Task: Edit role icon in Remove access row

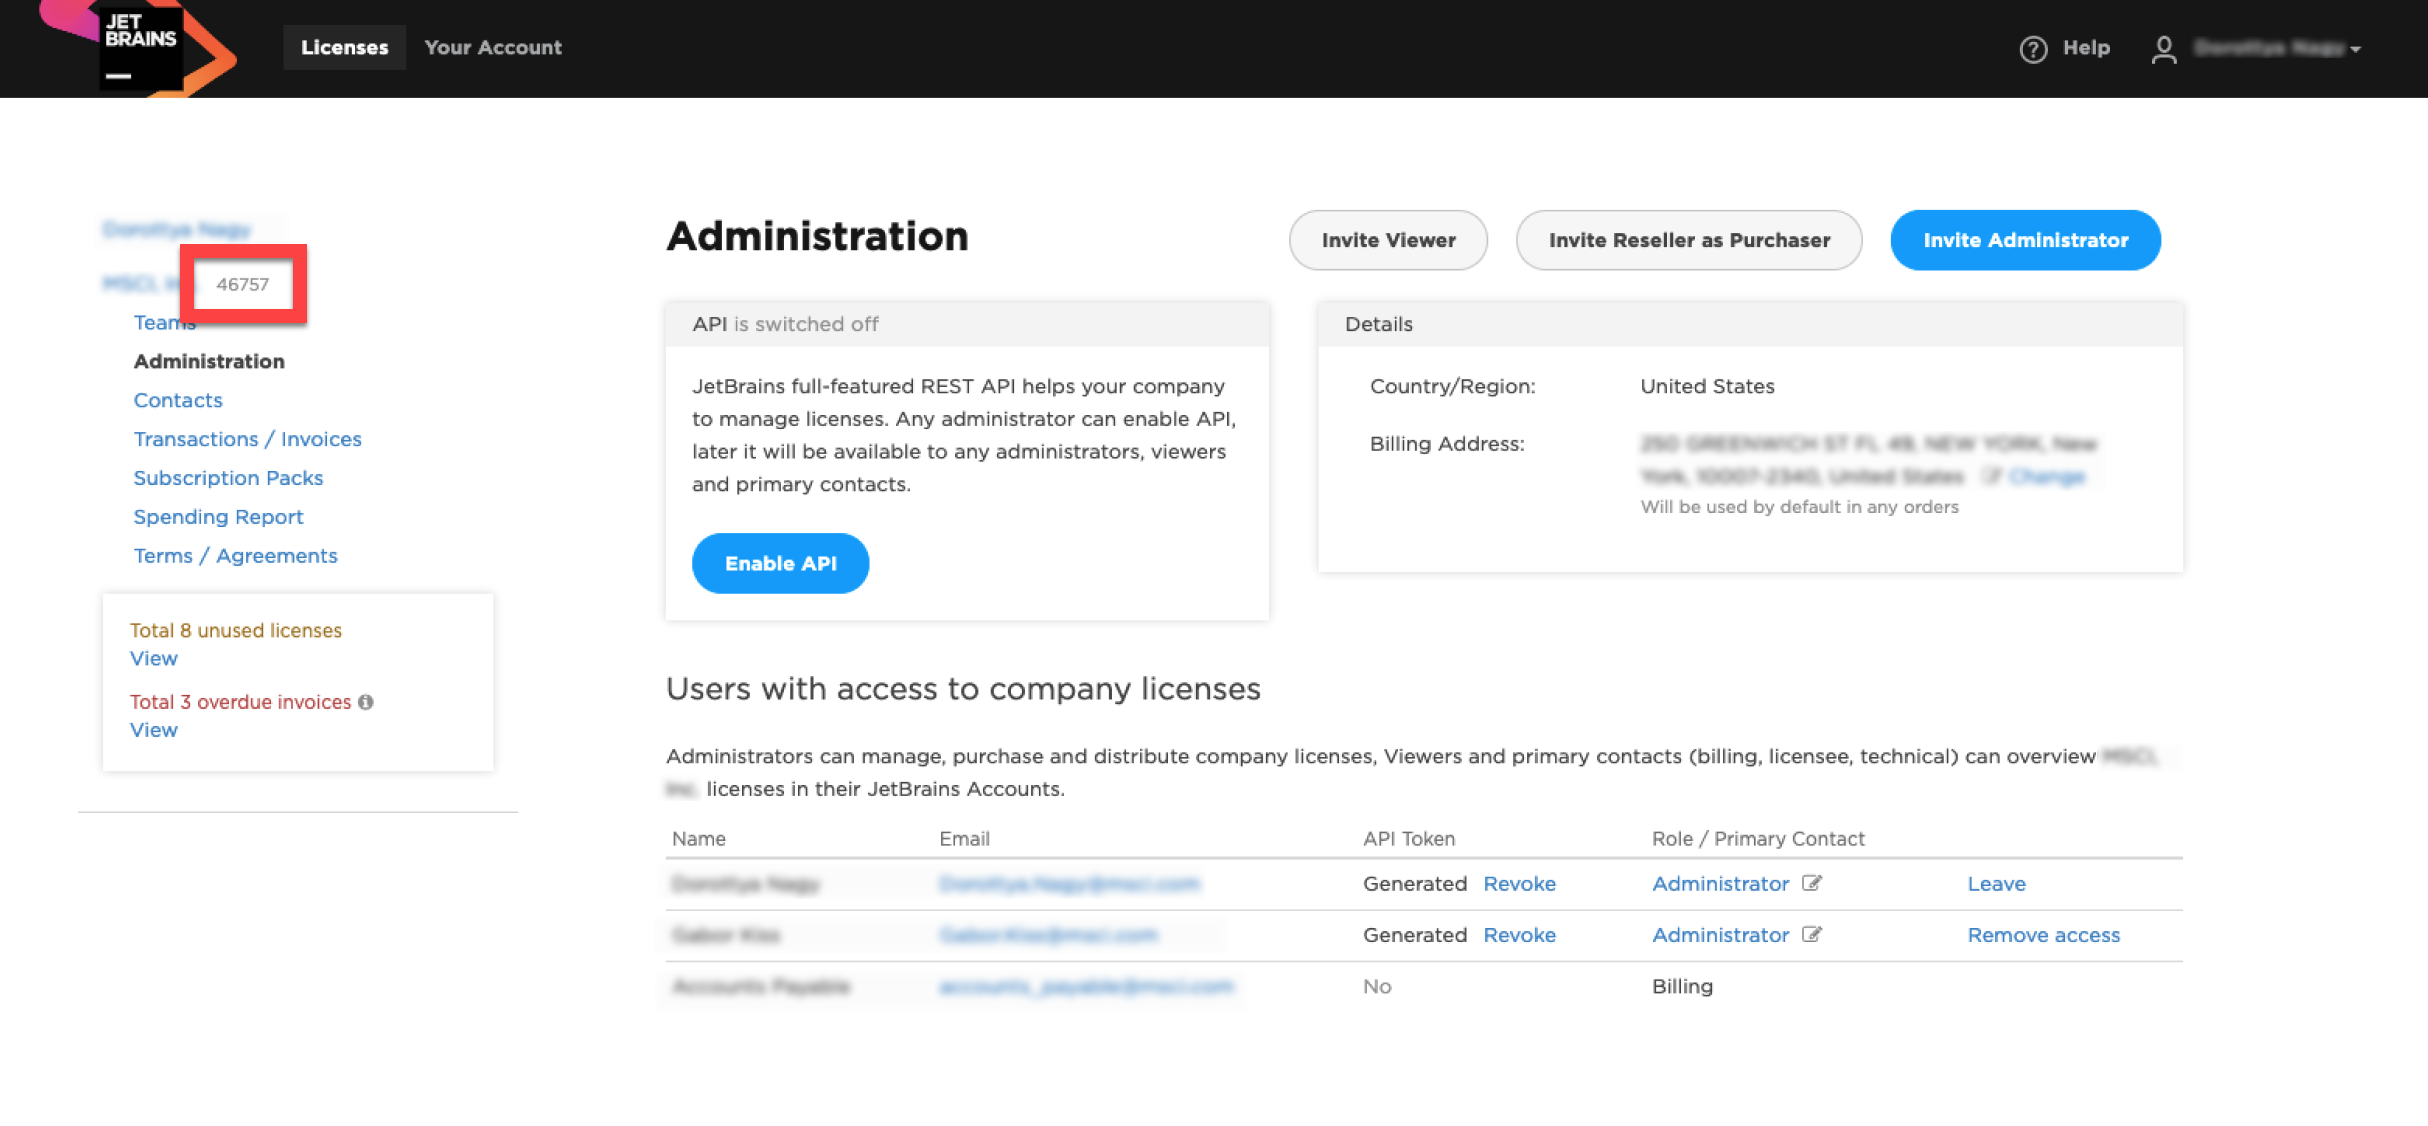Action: [x=1812, y=934]
